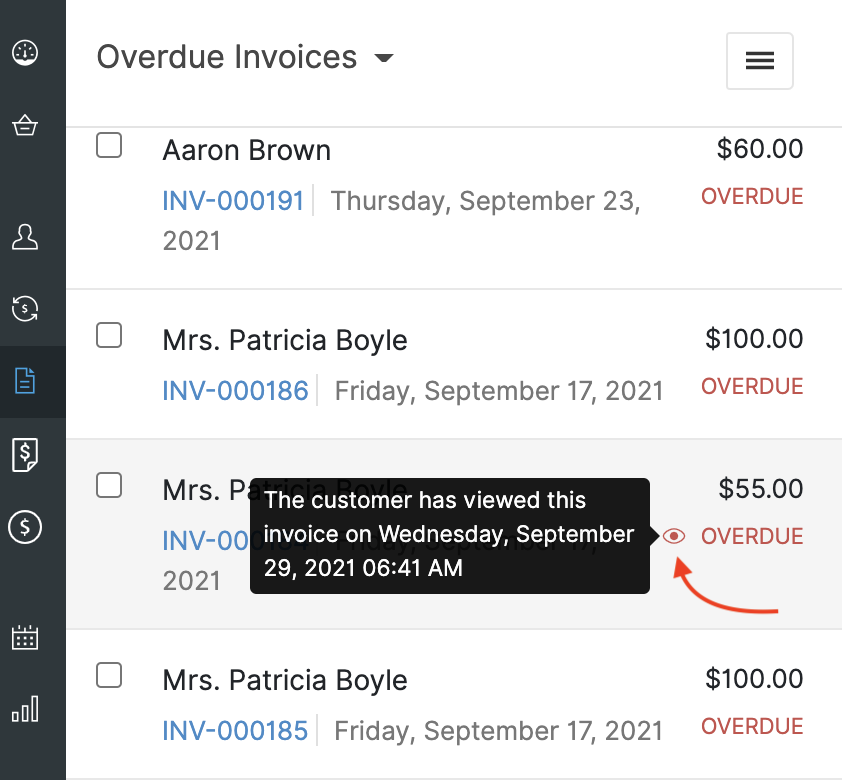842x780 pixels.
Task: Click the $60.00 amount for Aaron Brown
Action: pyautogui.click(x=759, y=148)
